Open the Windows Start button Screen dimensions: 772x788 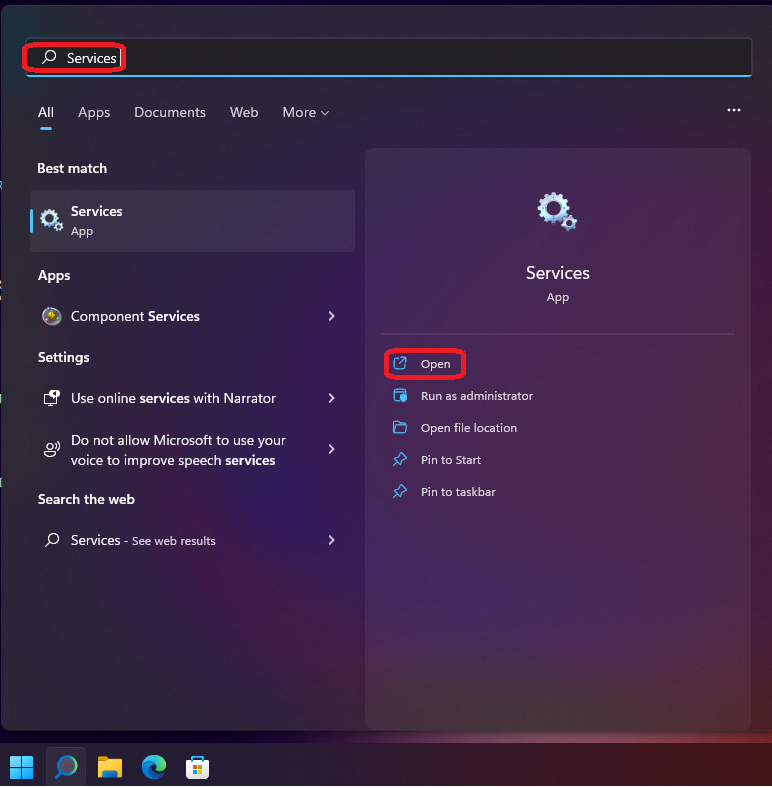(x=22, y=767)
